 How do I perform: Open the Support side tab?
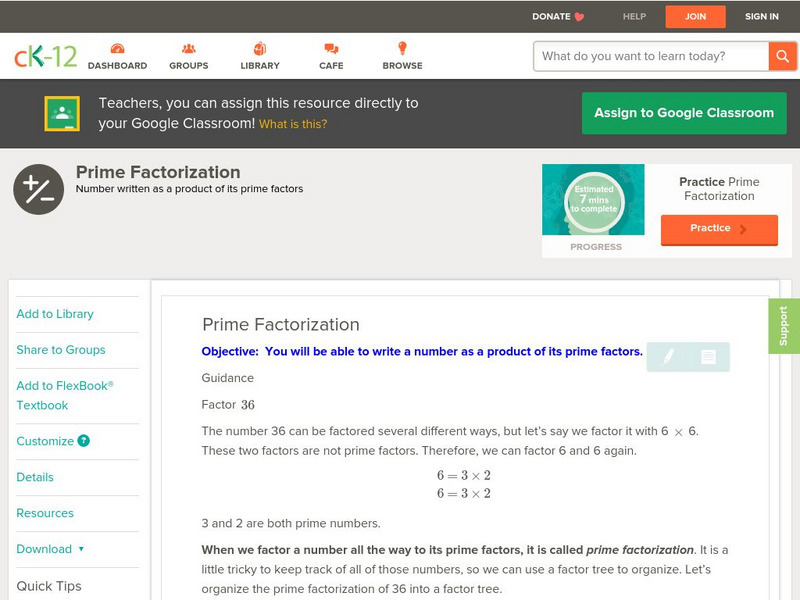coord(784,326)
